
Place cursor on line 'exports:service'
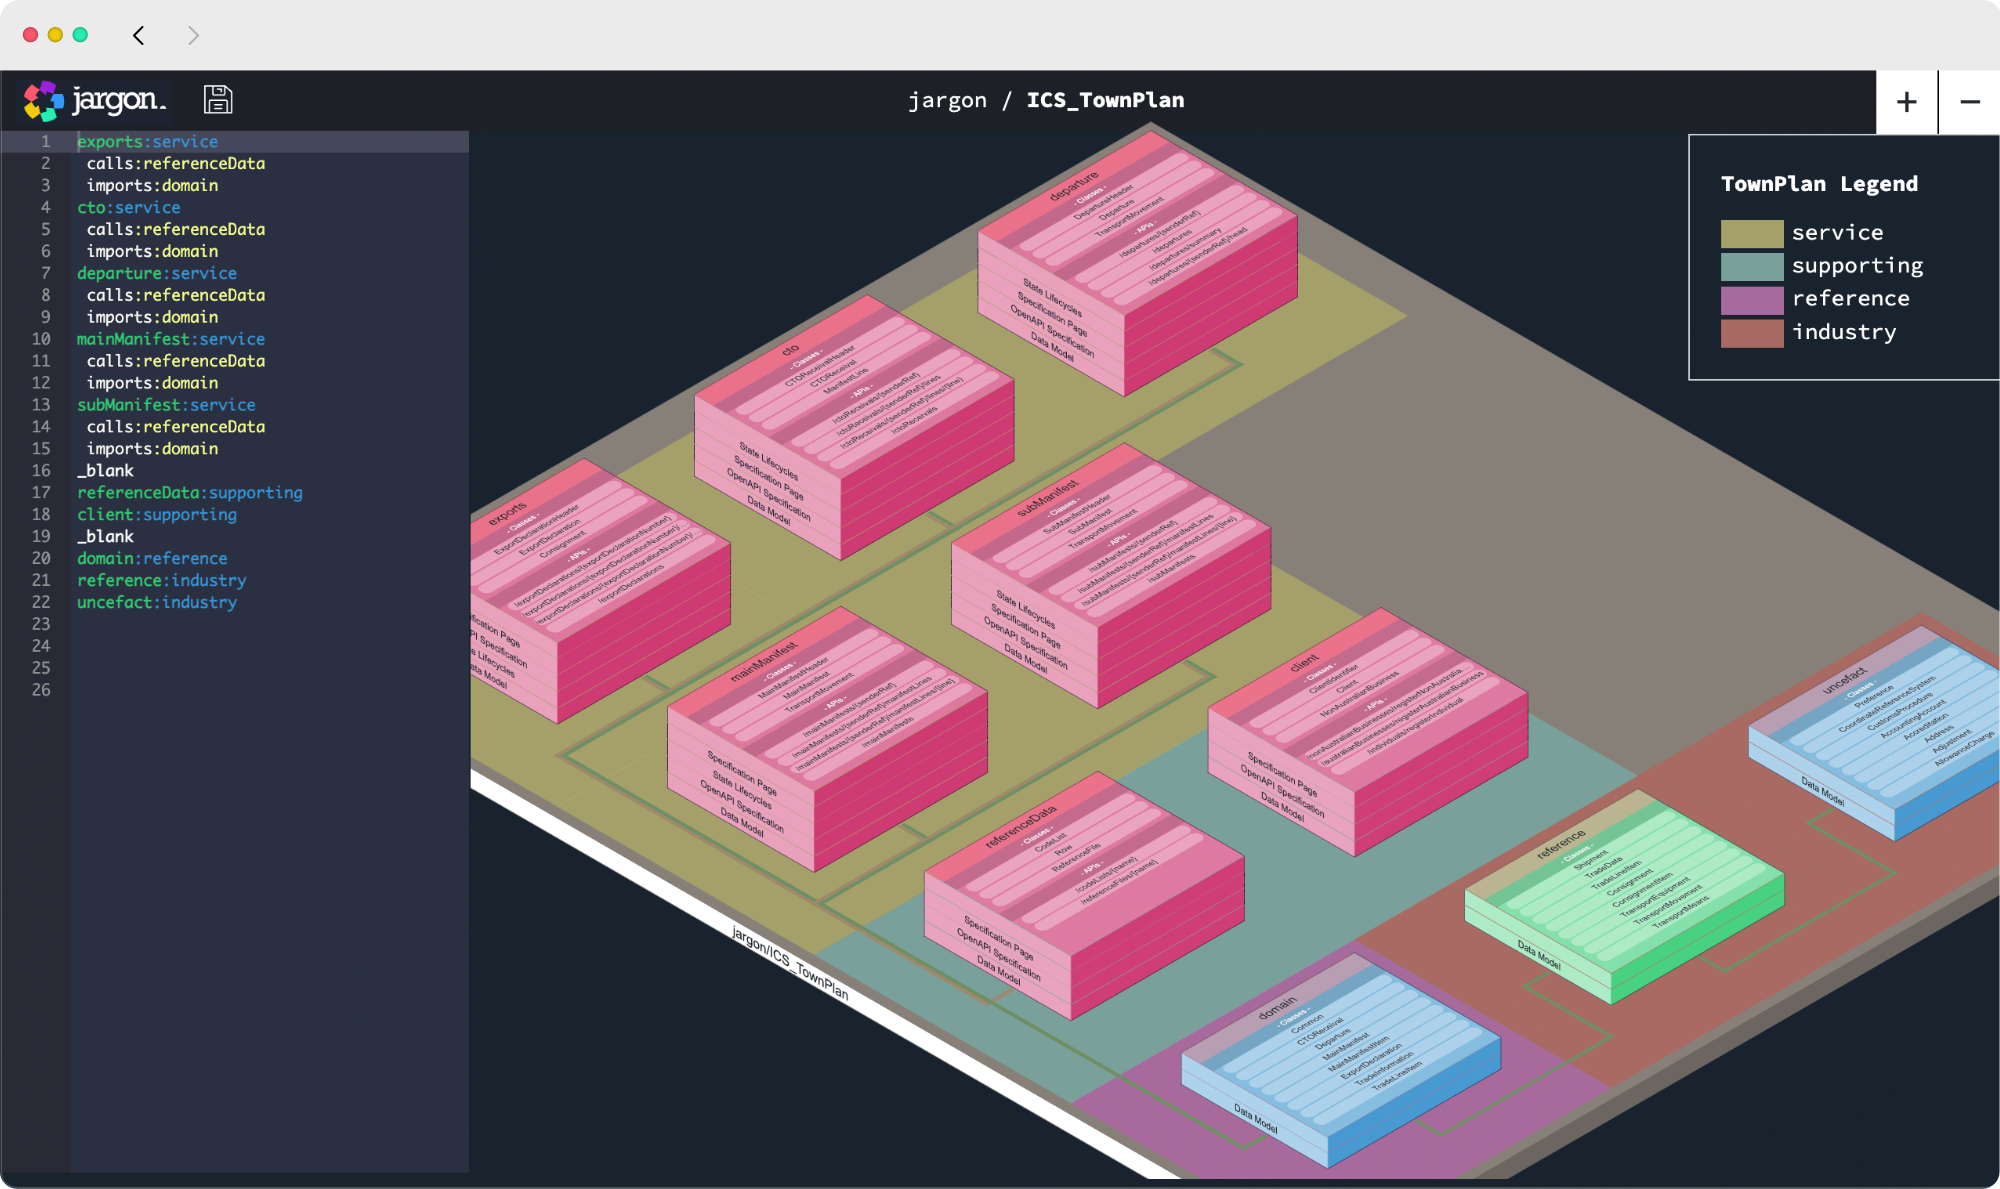tap(147, 142)
